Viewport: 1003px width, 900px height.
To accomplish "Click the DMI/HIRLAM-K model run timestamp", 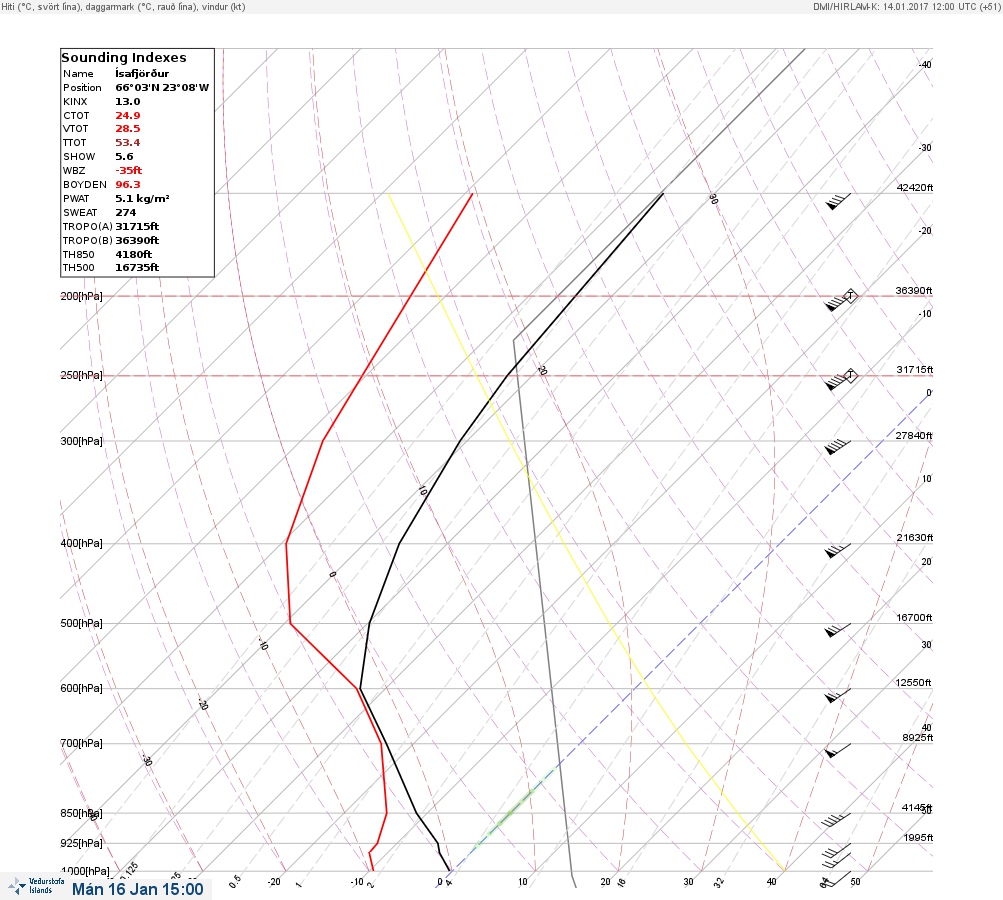I will point(906,6).
